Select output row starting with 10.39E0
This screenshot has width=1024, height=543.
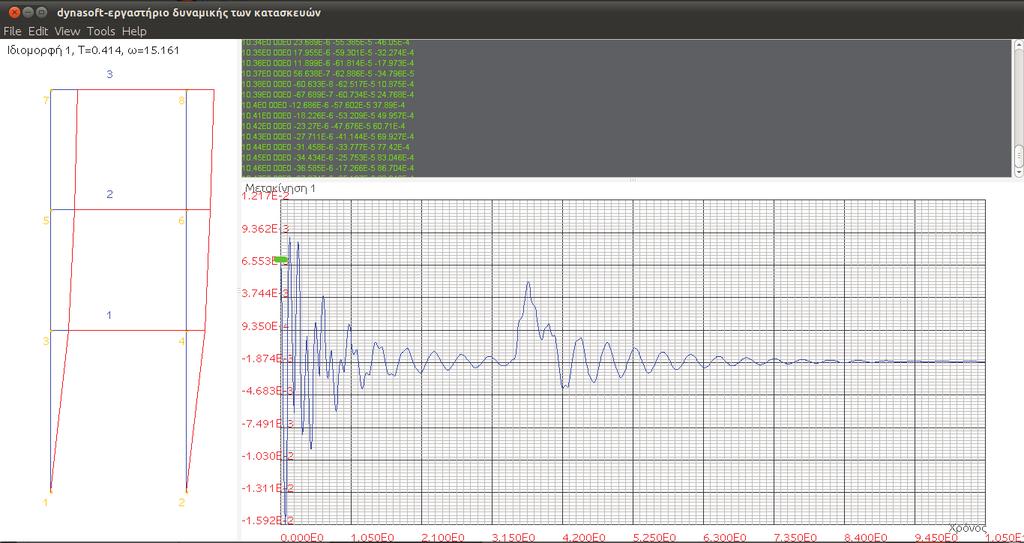328,95
